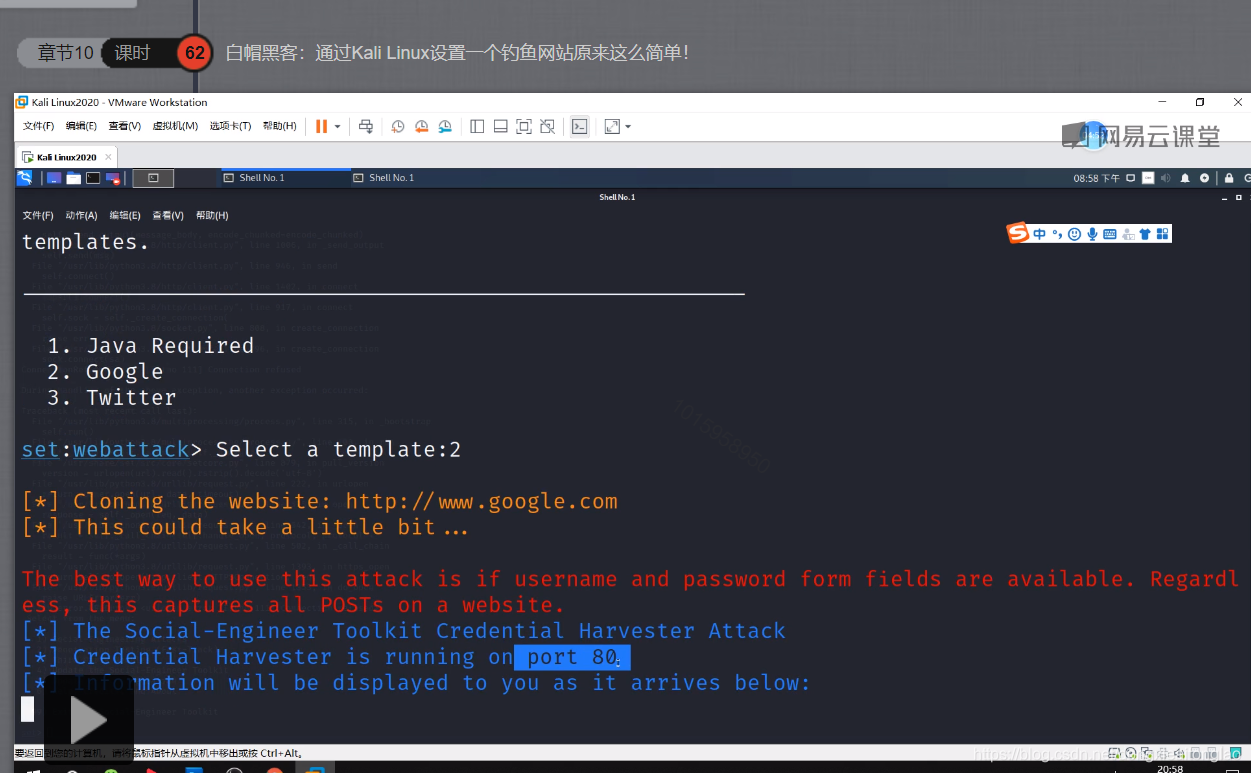Click the Sogou voice input microphone icon
Screen dimensions: 1251x773
pos(1092,234)
